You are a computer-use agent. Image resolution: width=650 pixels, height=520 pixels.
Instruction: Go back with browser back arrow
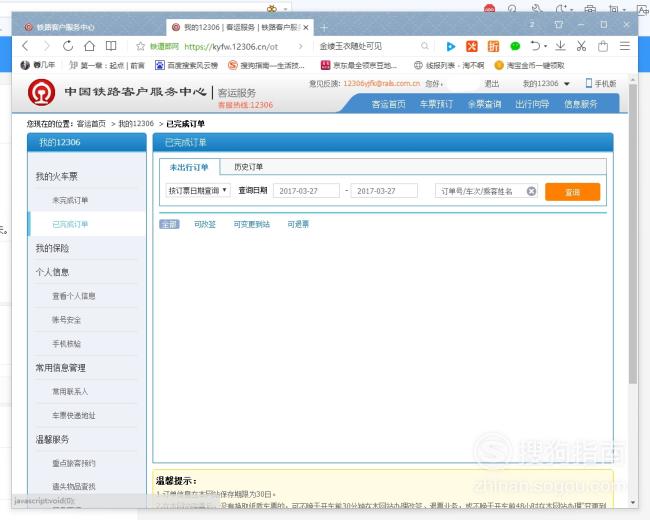26,46
